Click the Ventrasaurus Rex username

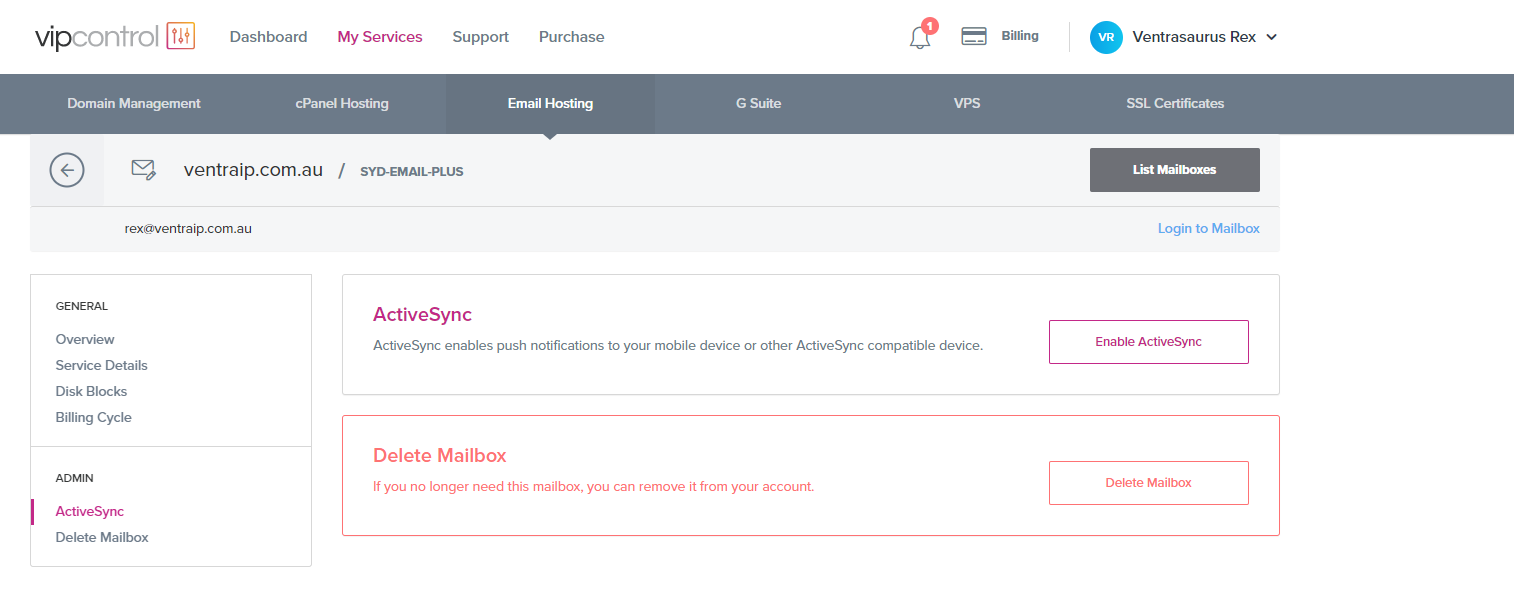point(1194,37)
